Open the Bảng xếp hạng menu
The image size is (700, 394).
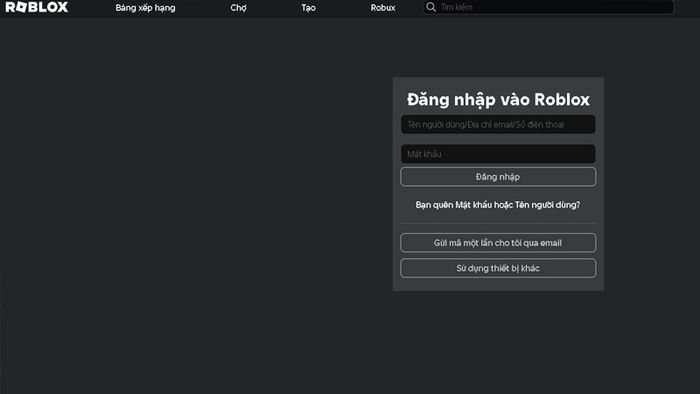click(145, 8)
